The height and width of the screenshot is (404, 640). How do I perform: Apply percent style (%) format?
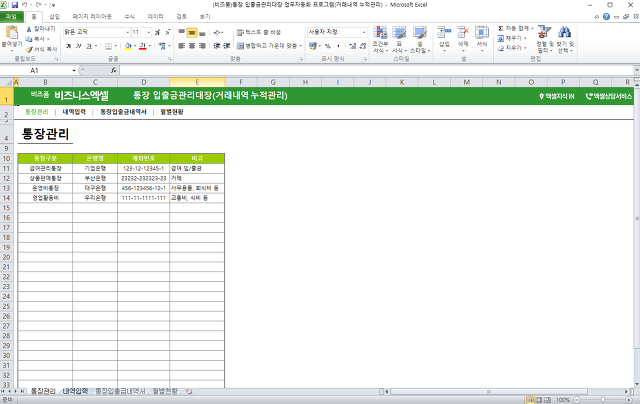point(327,46)
